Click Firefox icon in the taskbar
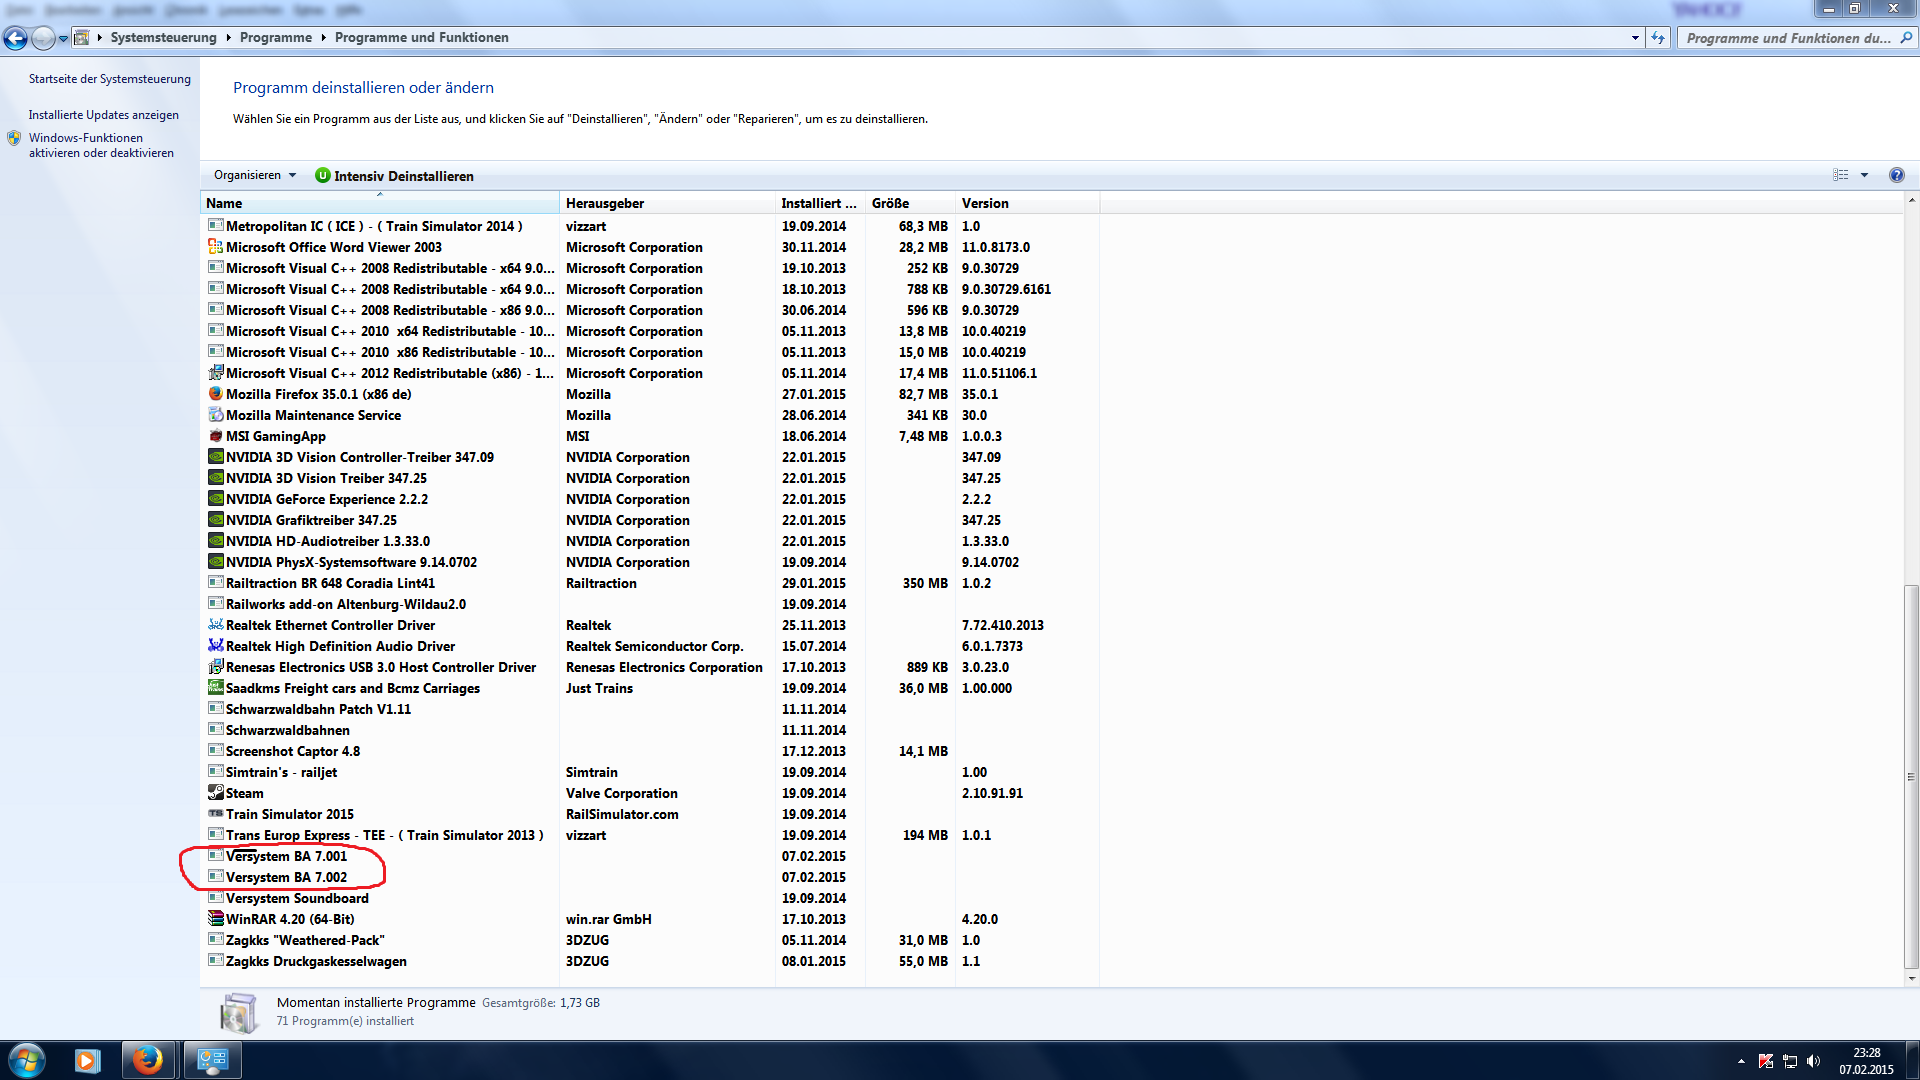Image resolution: width=1920 pixels, height=1080 pixels. 148,1060
